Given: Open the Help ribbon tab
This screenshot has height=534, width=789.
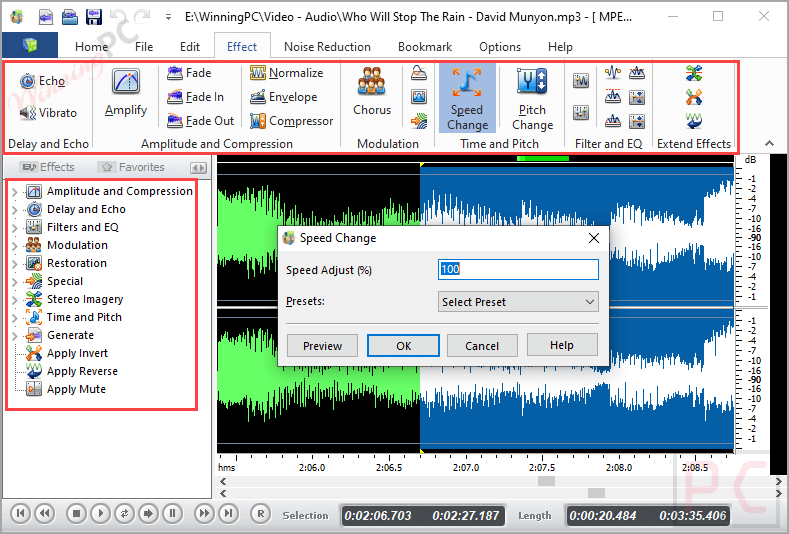Looking at the screenshot, I should pyautogui.click(x=560, y=46).
